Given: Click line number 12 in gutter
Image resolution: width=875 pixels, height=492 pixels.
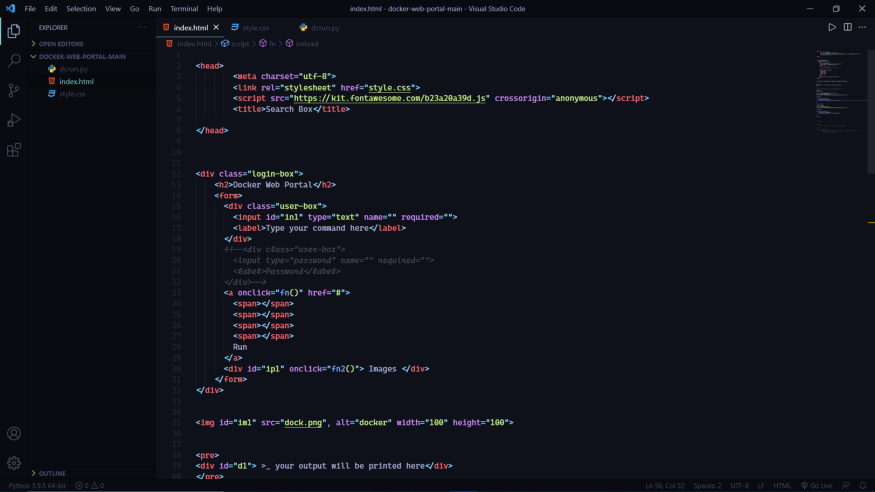Looking at the screenshot, I should [x=176, y=174].
